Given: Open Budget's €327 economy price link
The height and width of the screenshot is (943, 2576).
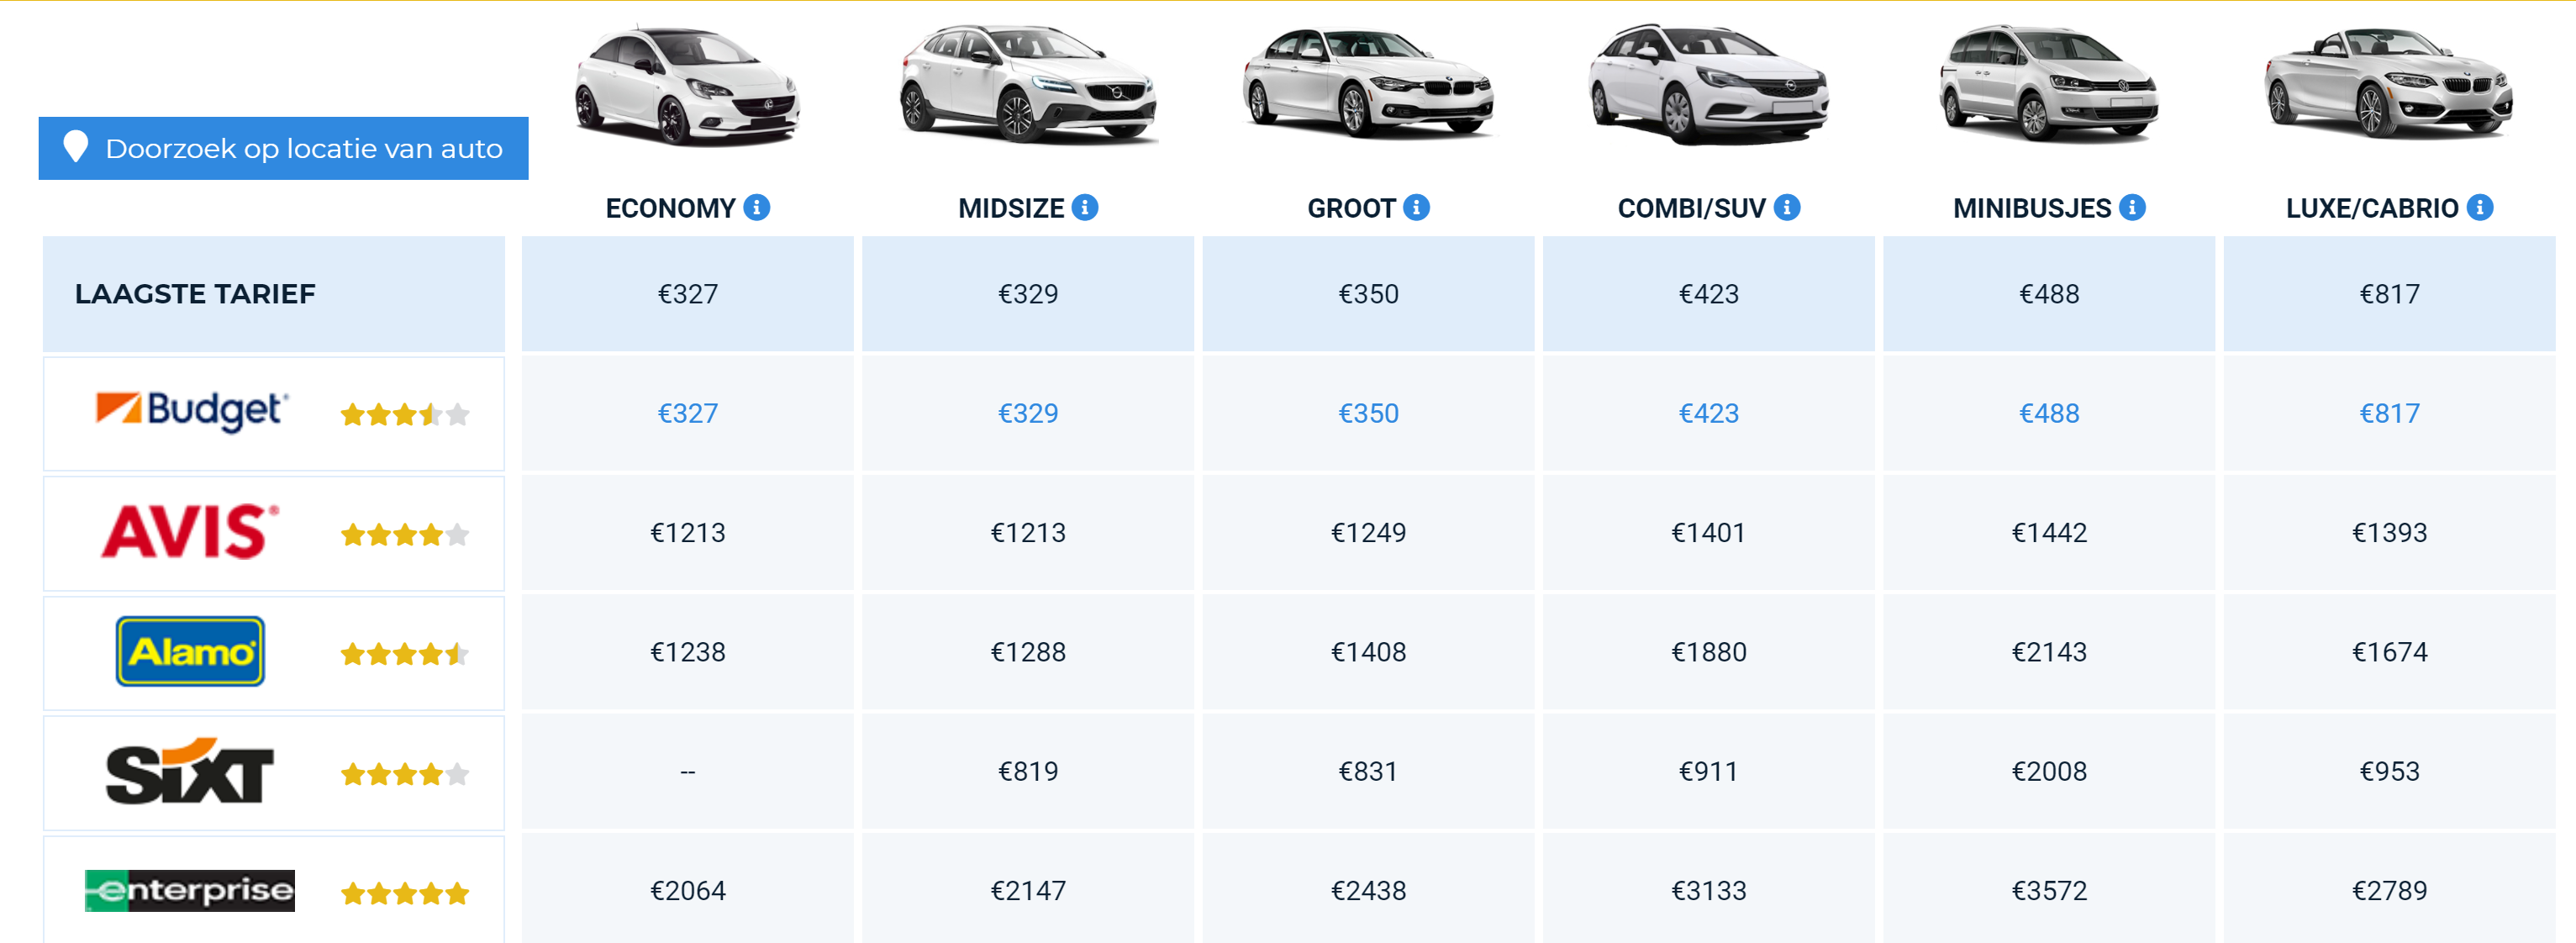Looking at the screenshot, I should [x=687, y=414].
